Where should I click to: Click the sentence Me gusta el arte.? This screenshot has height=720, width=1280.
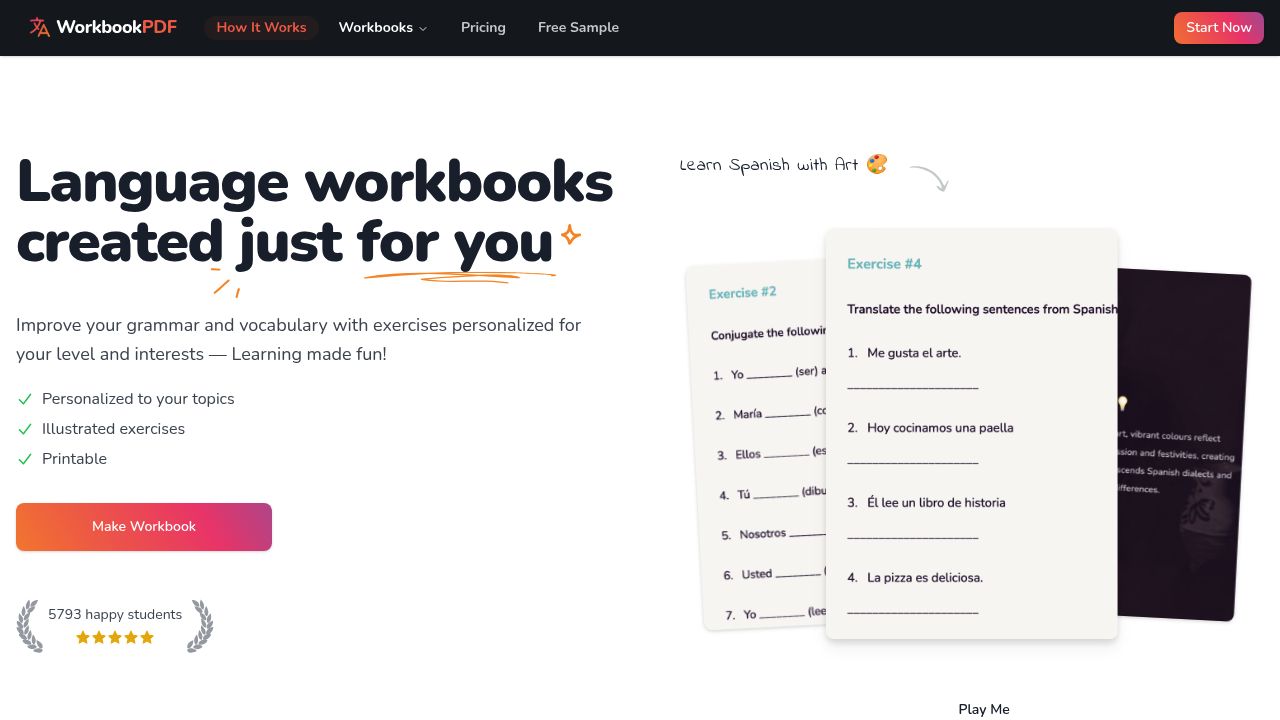(x=914, y=353)
